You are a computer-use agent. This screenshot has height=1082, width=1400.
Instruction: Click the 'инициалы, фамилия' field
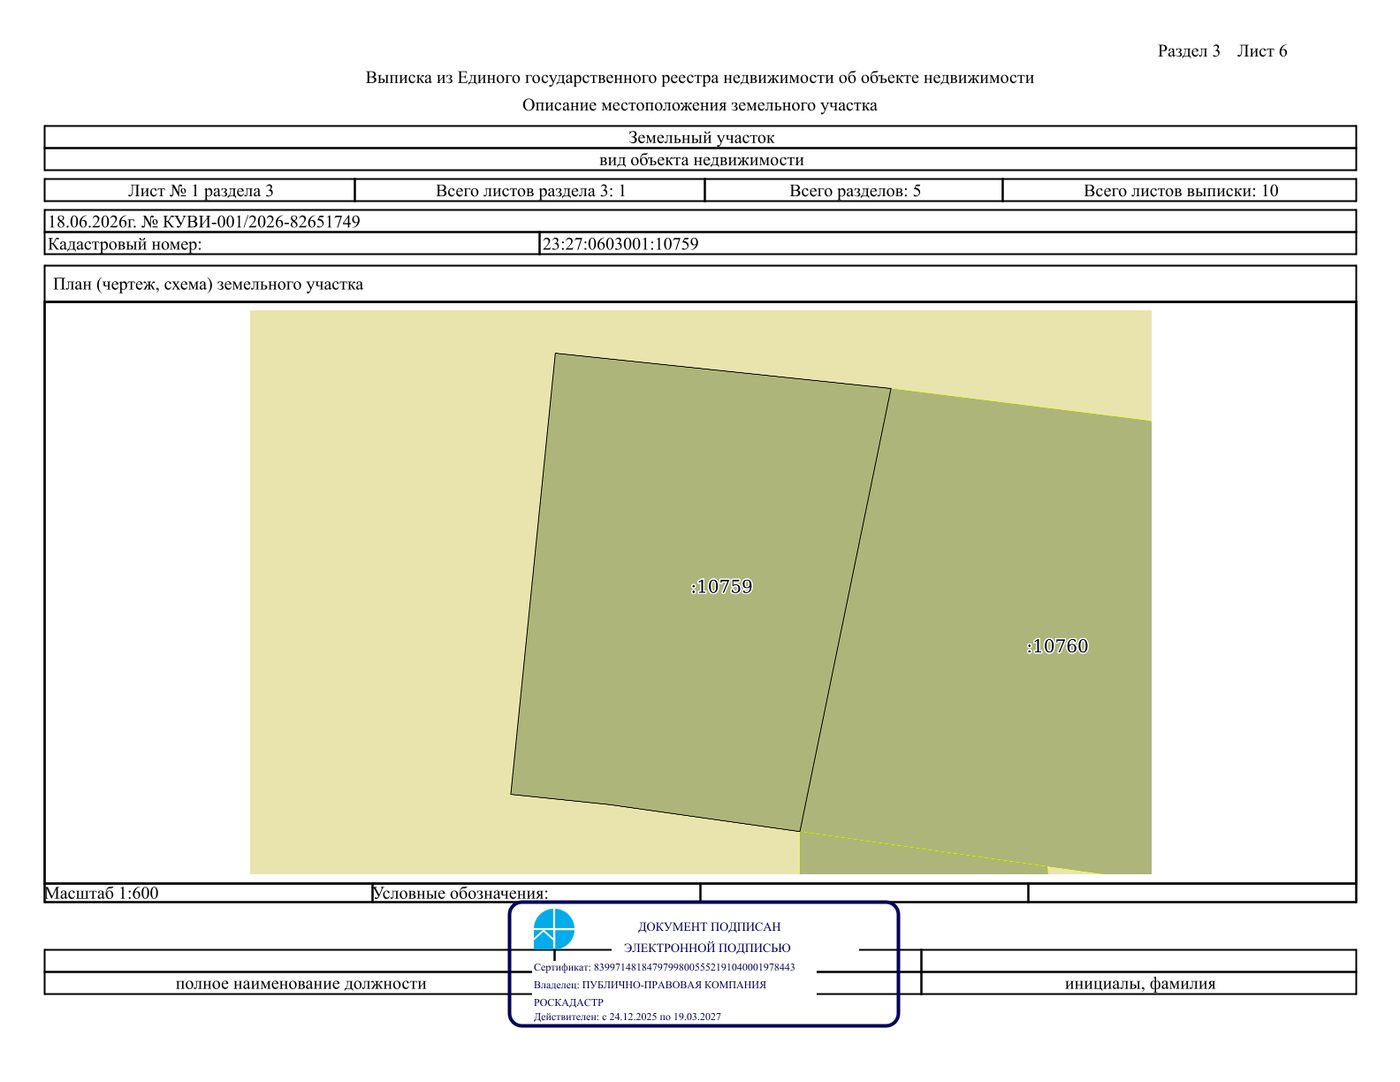tap(1139, 984)
